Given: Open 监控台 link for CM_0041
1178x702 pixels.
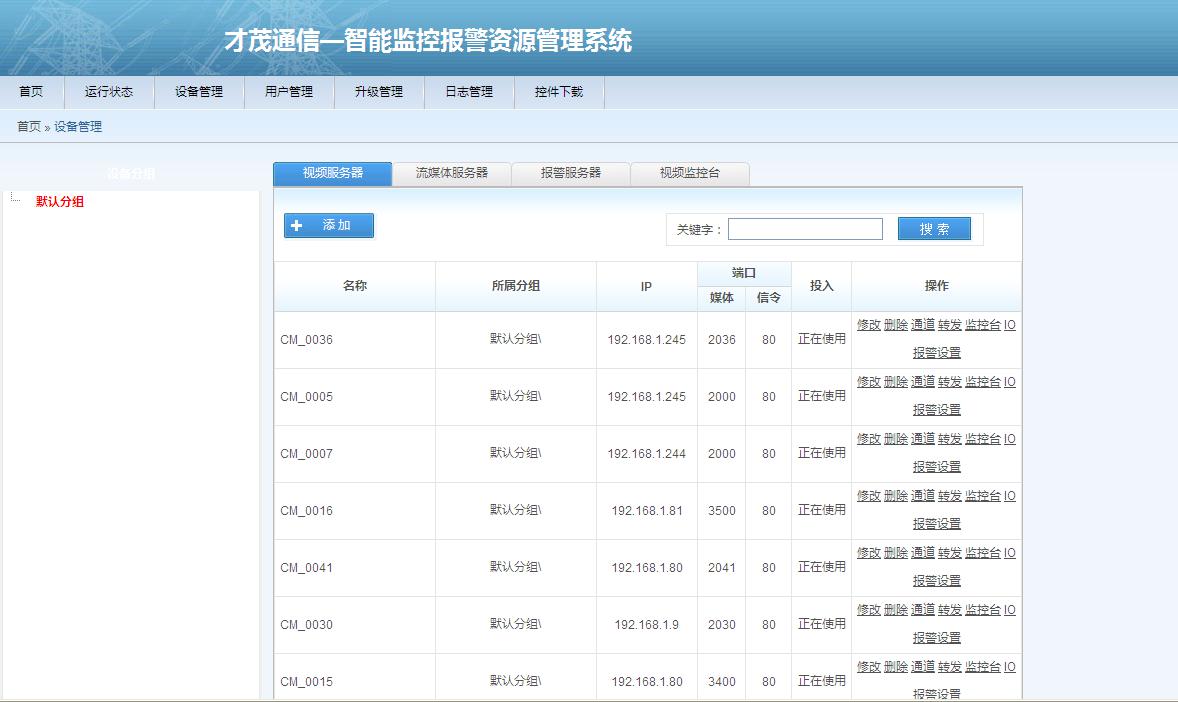Looking at the screenshot, I should pos(982,553).
